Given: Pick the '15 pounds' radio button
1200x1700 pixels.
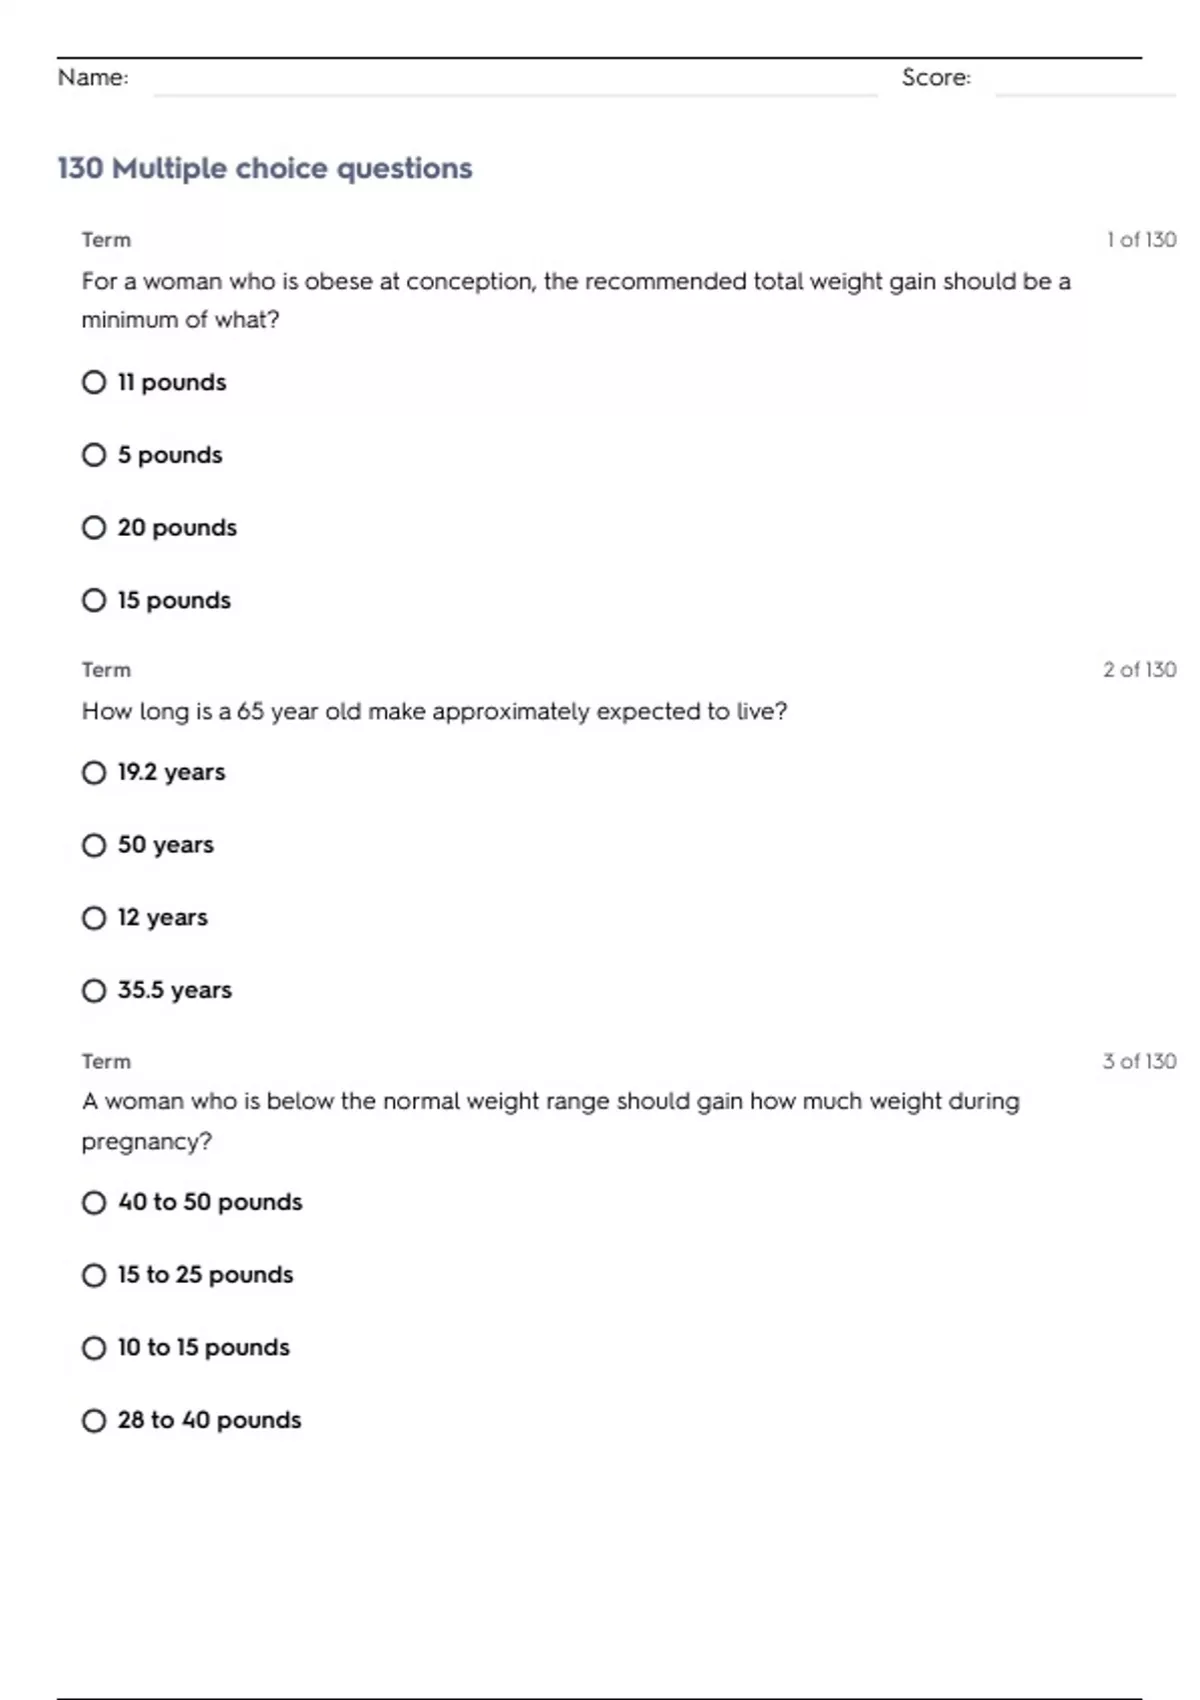Looking at the screenshot, I should point(94,600).
